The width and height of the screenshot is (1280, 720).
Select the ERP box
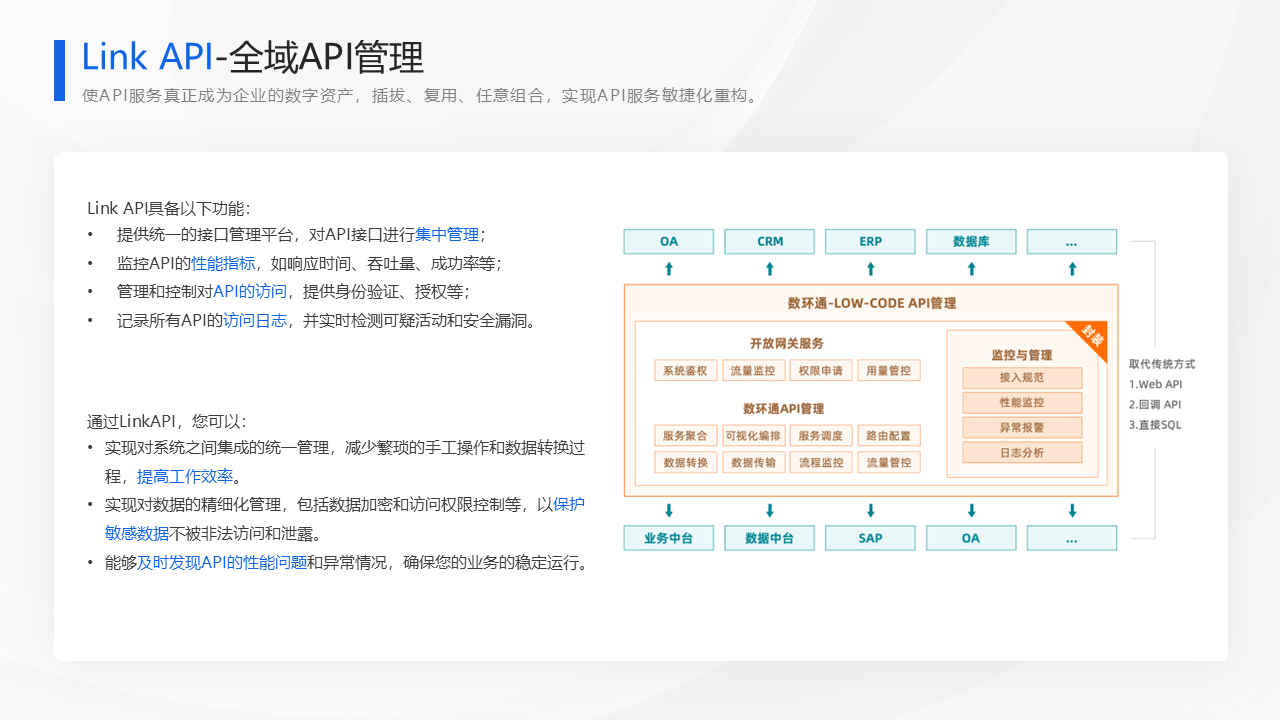pyautogui.click(x=871, y=242)
